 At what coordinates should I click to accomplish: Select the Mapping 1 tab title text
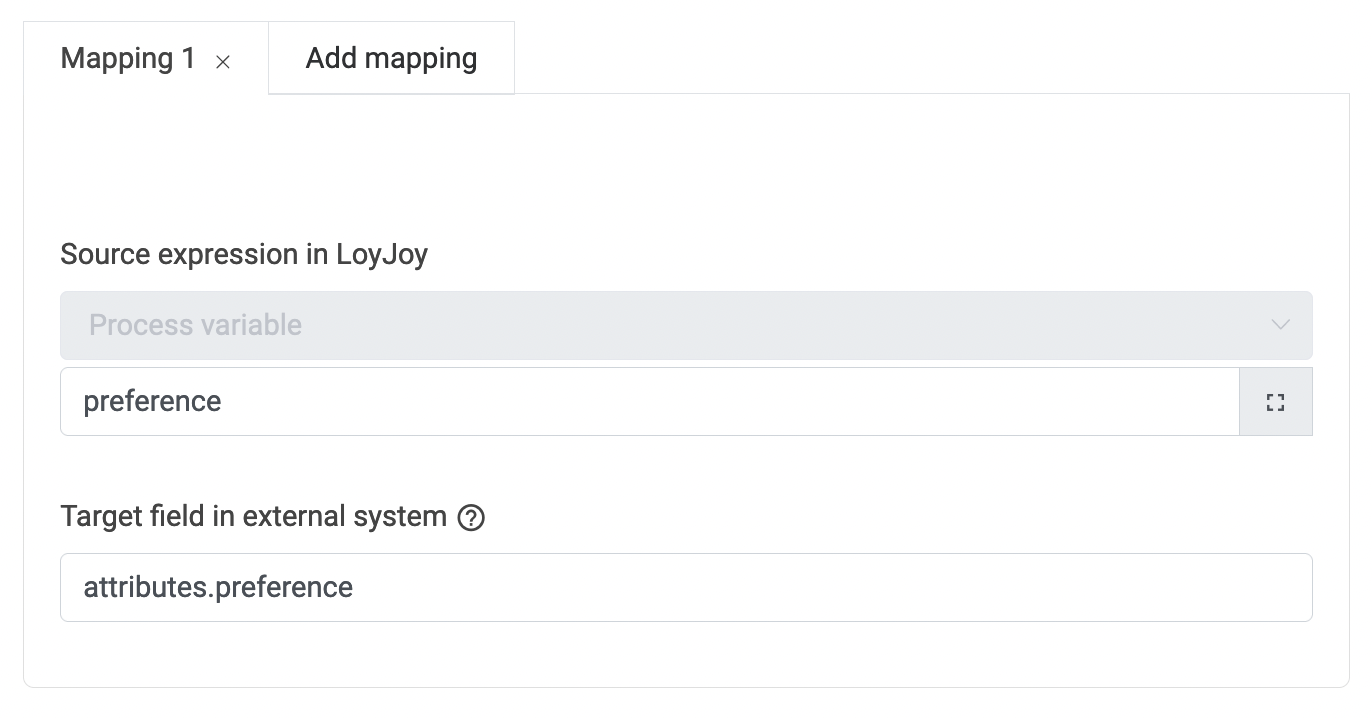pos(128,59)
